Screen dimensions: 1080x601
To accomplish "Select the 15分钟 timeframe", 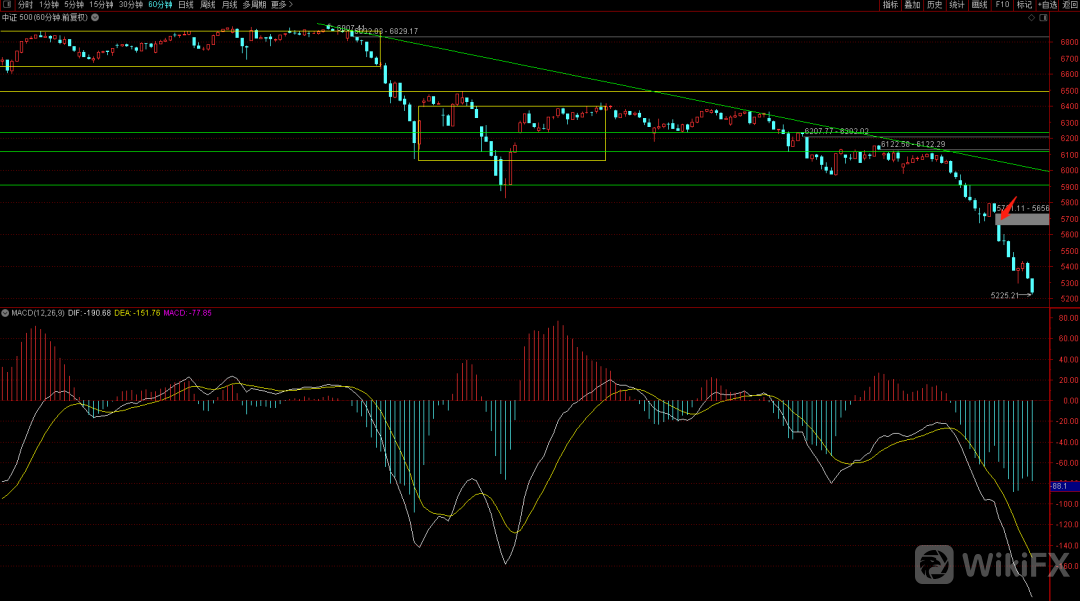I will [102, 5].
